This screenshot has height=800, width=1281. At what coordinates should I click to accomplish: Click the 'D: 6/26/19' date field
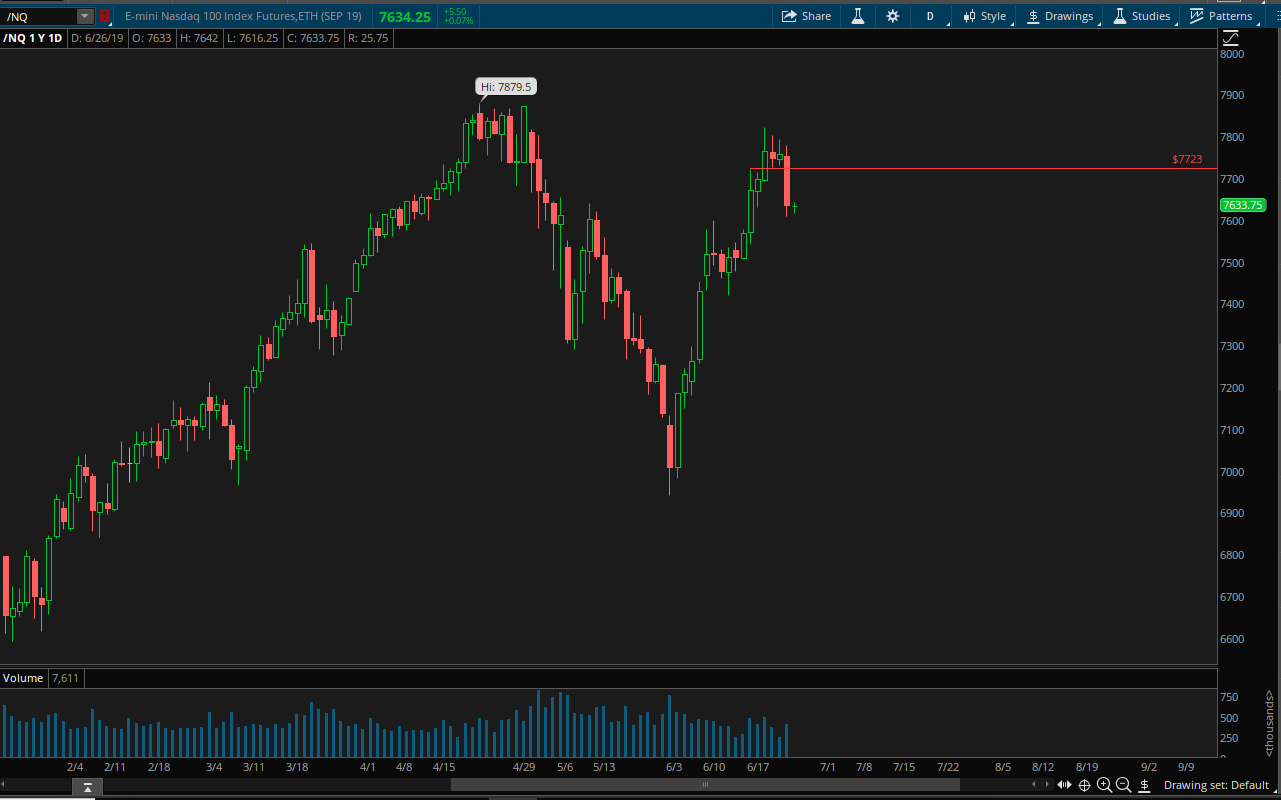click(98, 38)
